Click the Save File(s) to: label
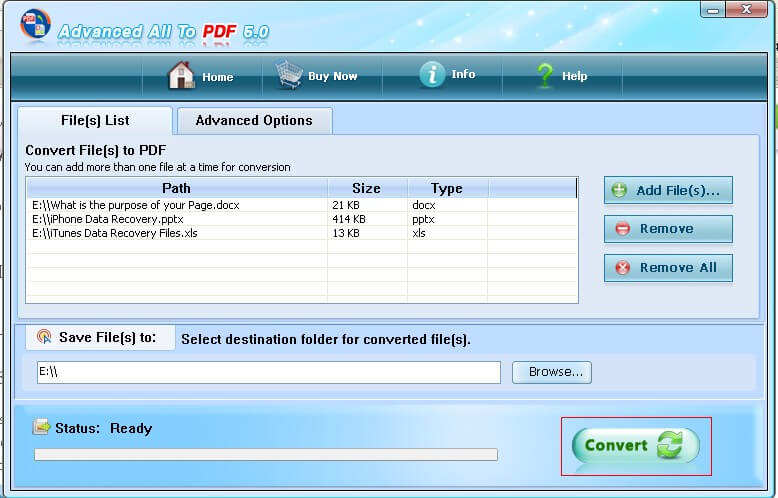The width and height of the screenshot is (778, 498). coord(107,337)
